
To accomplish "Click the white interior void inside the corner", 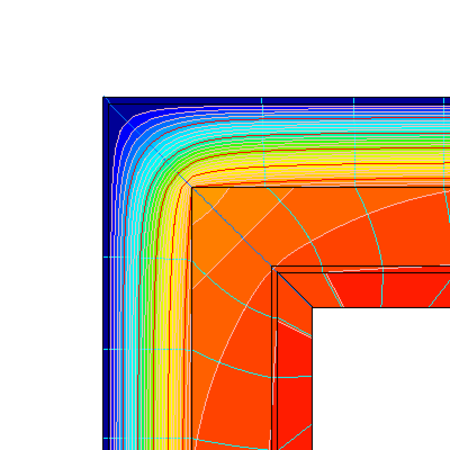I will pos(381,379).
